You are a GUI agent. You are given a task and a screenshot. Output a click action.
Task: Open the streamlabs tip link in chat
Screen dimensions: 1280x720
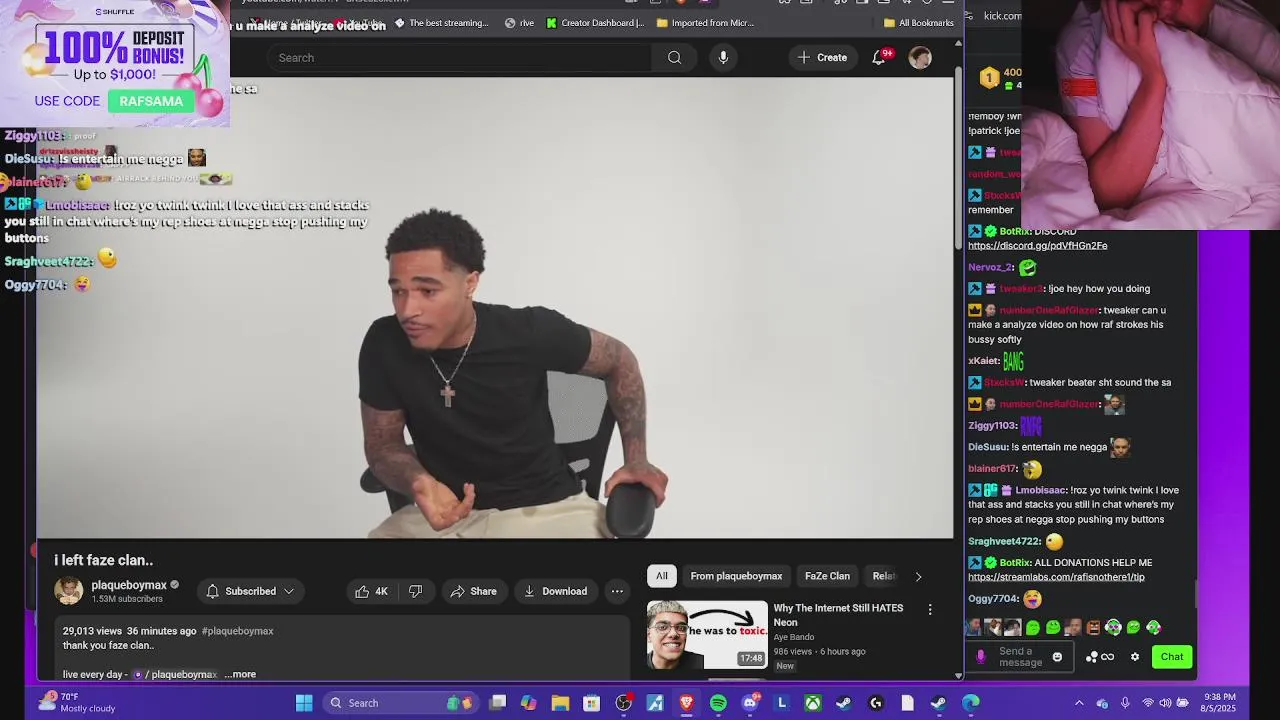tap(1056, 577)
